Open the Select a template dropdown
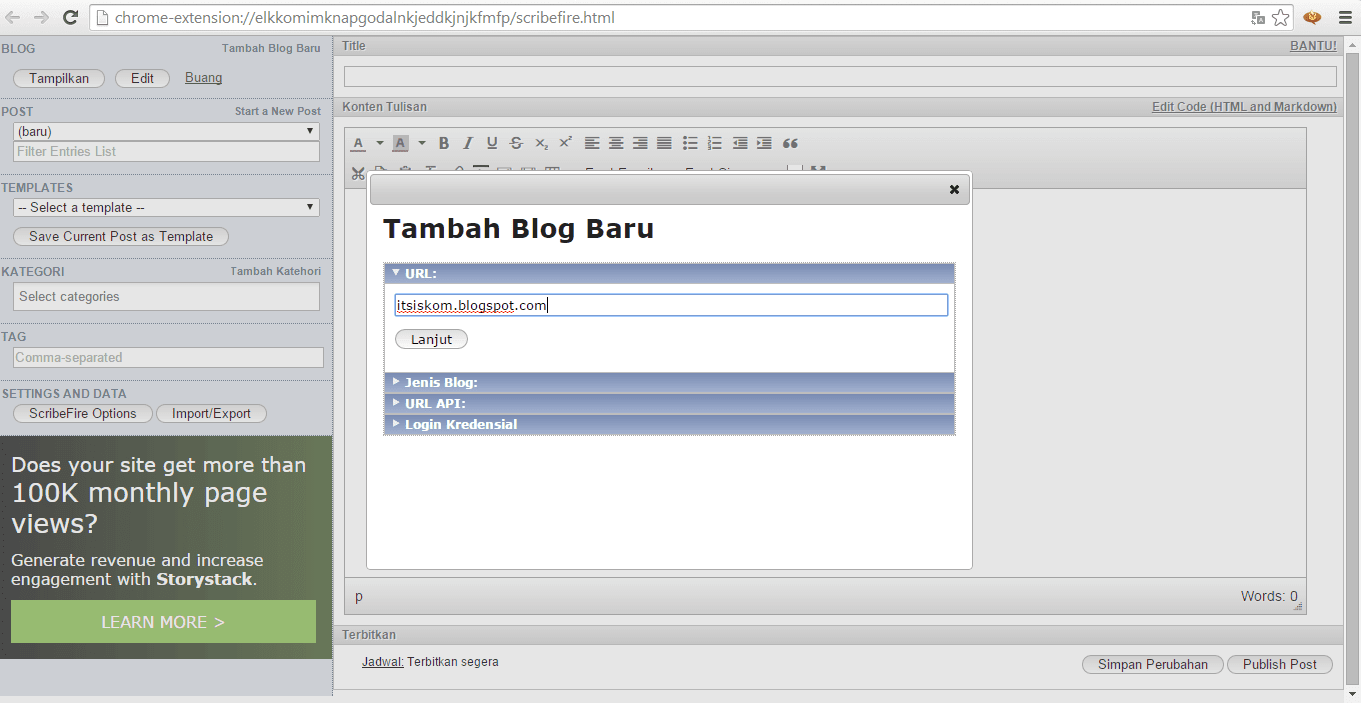 (x=166, y=207)
